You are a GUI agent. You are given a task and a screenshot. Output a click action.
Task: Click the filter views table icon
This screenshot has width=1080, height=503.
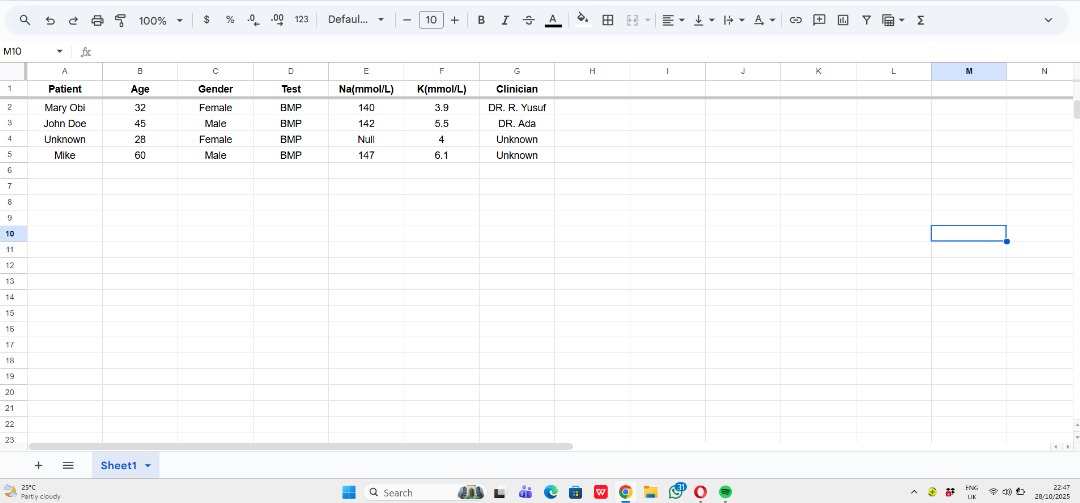[x=889, y=21]
